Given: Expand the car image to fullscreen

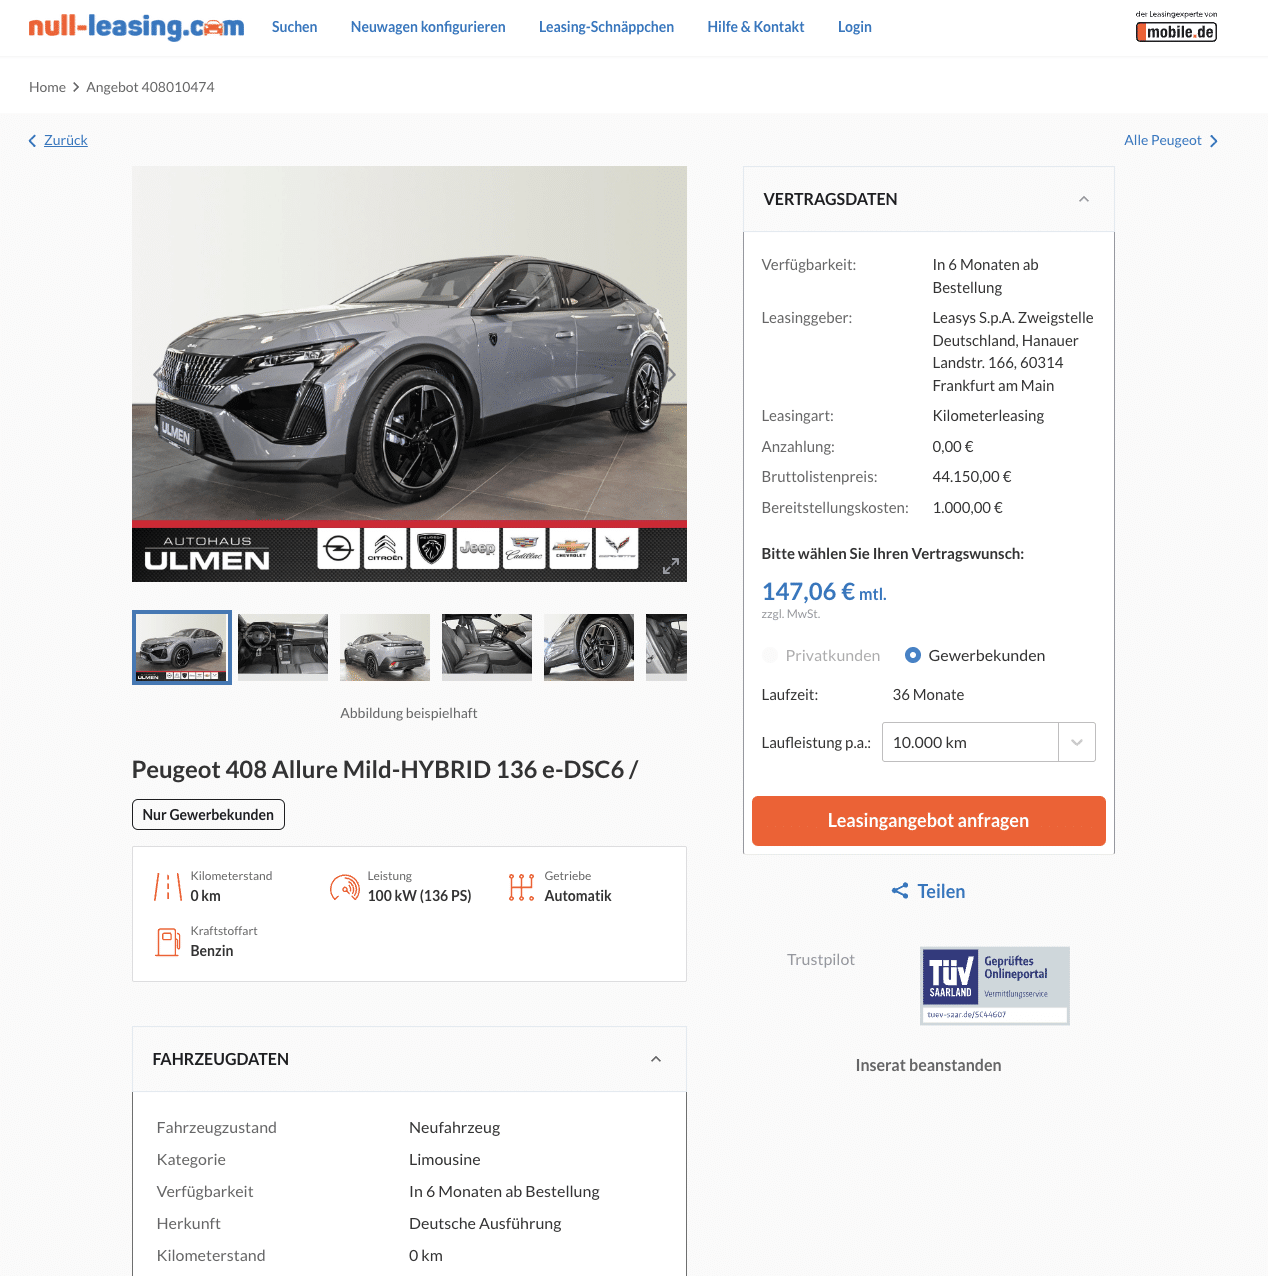Looking at the screenshot, I should pos(671,566).
